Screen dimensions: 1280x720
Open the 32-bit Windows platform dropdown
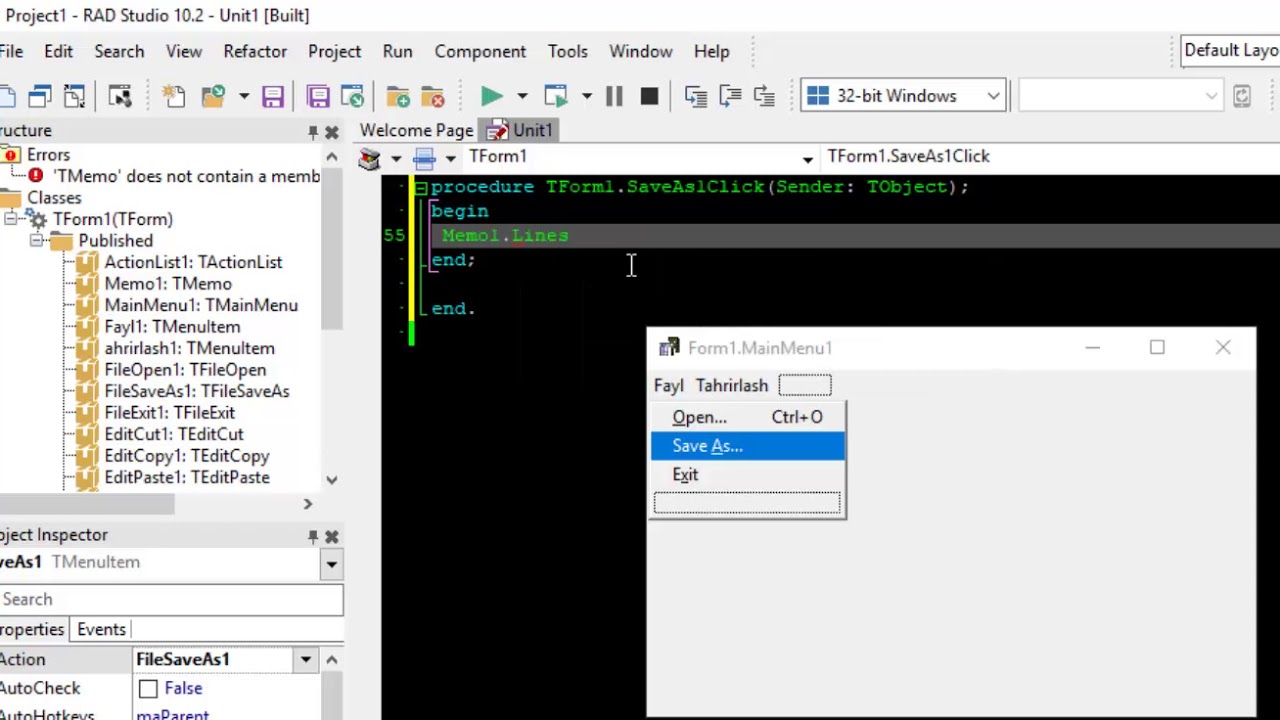993,96
